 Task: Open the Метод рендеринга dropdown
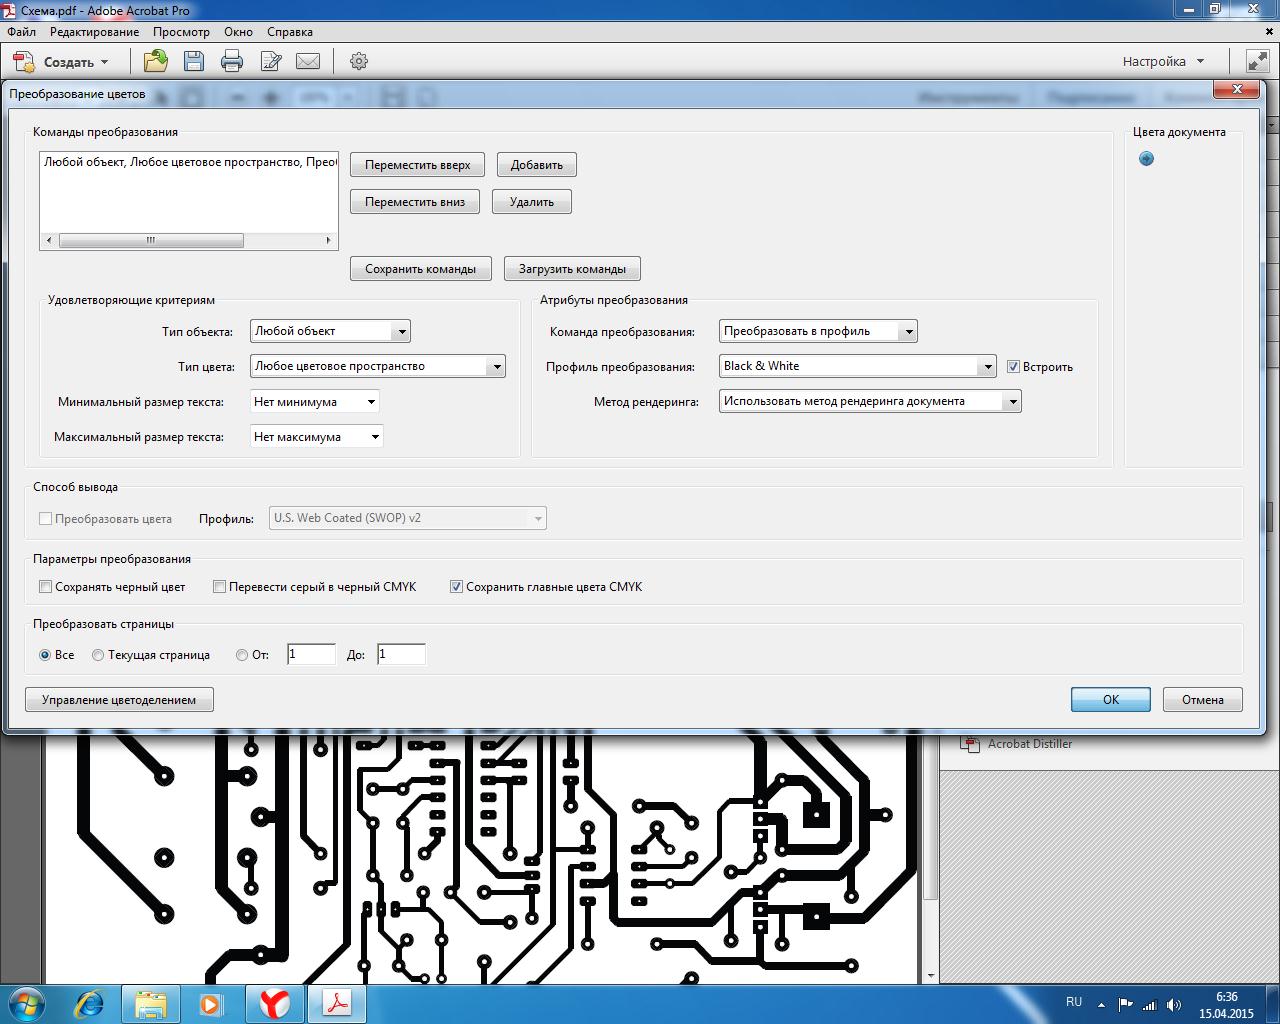coord(870,401)
